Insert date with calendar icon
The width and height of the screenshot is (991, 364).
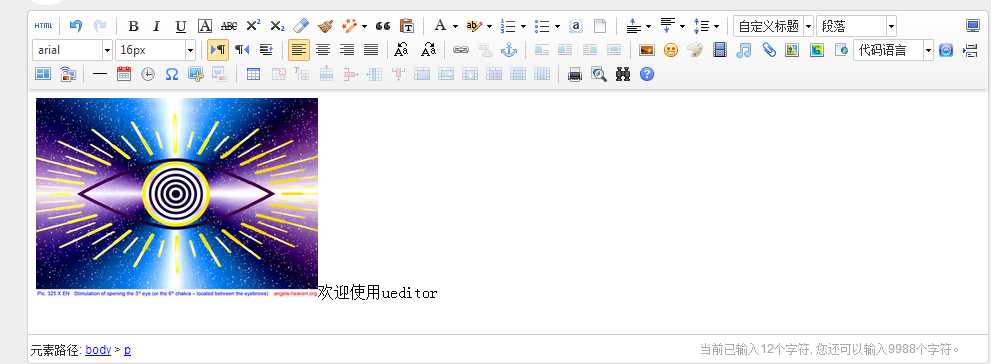click(124, 74)
